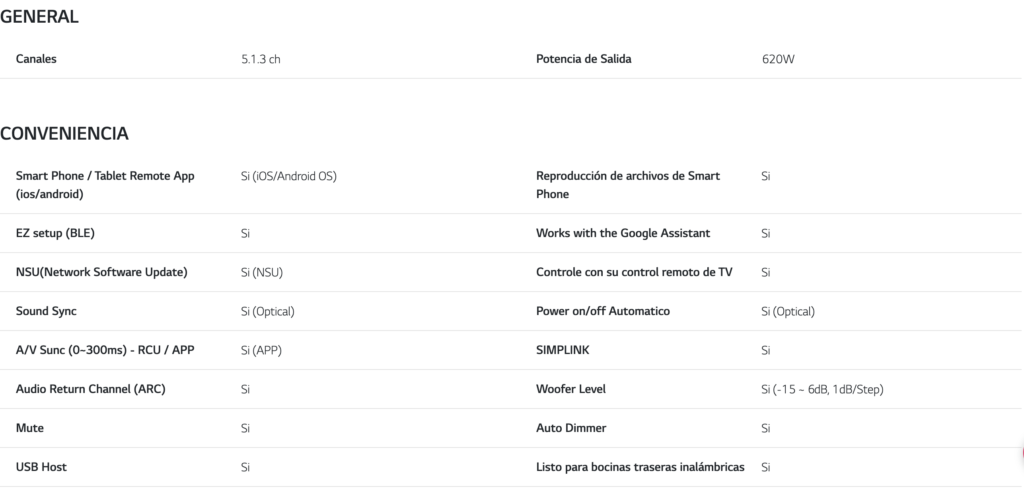This screenshot has height=498, width=1024.
Task: Click the 5.1.3 ch channel value
Action: [x=261, y=59]
